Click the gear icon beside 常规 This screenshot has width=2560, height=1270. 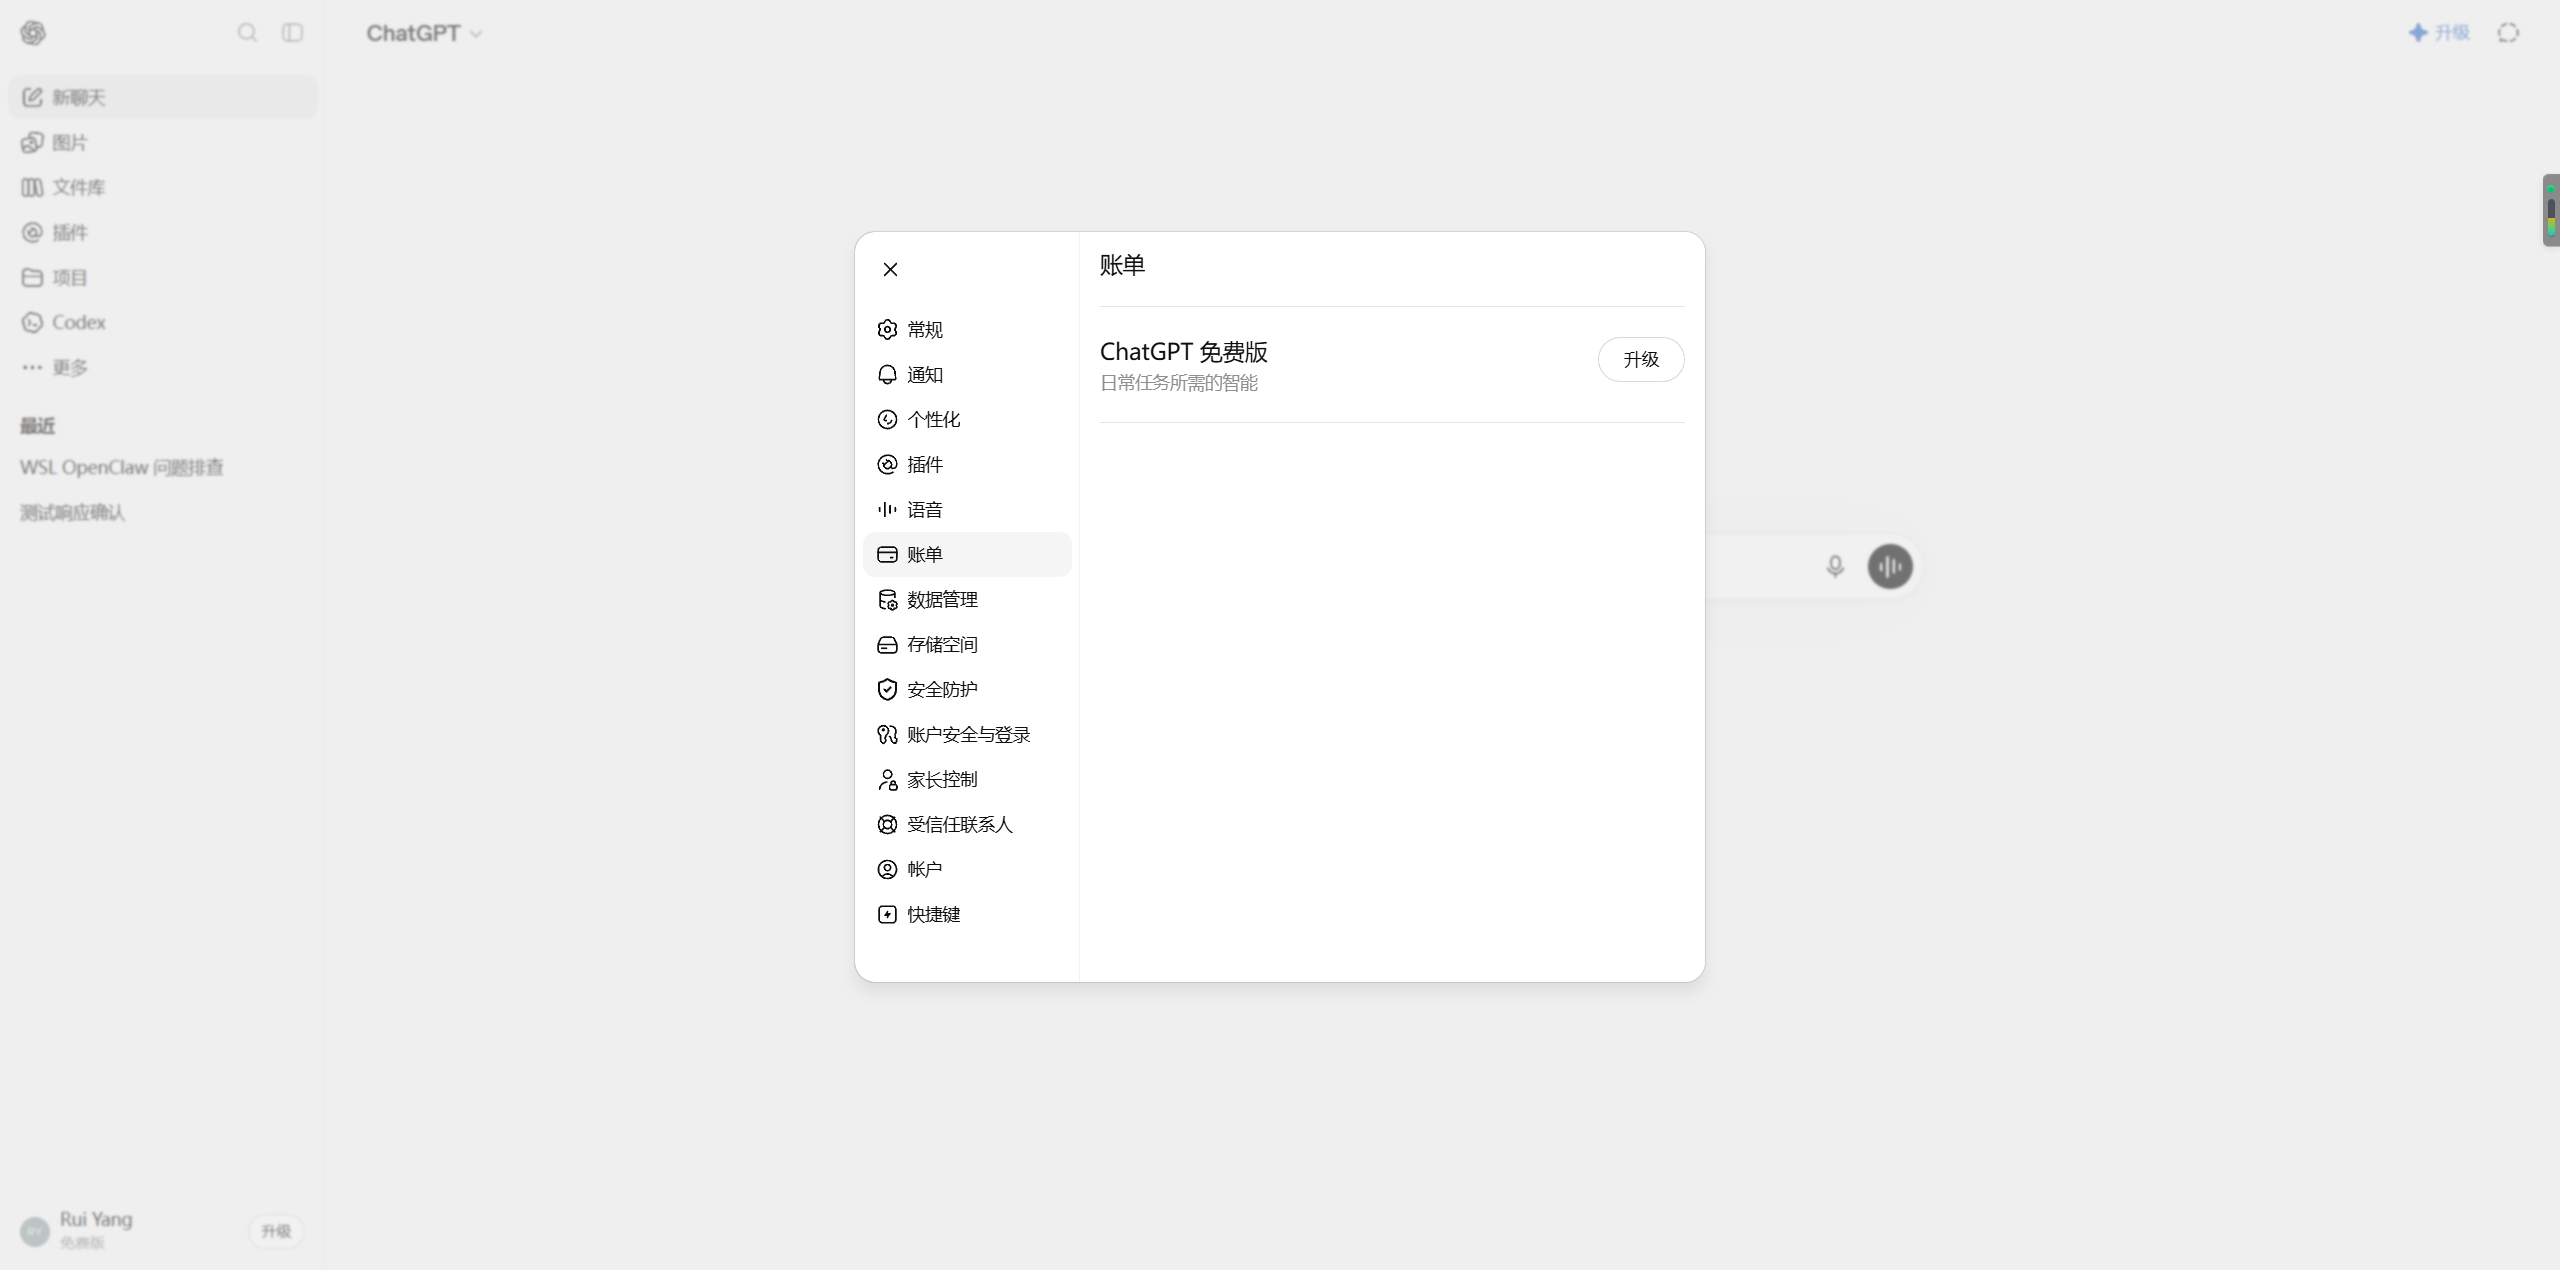click(887, 330)
